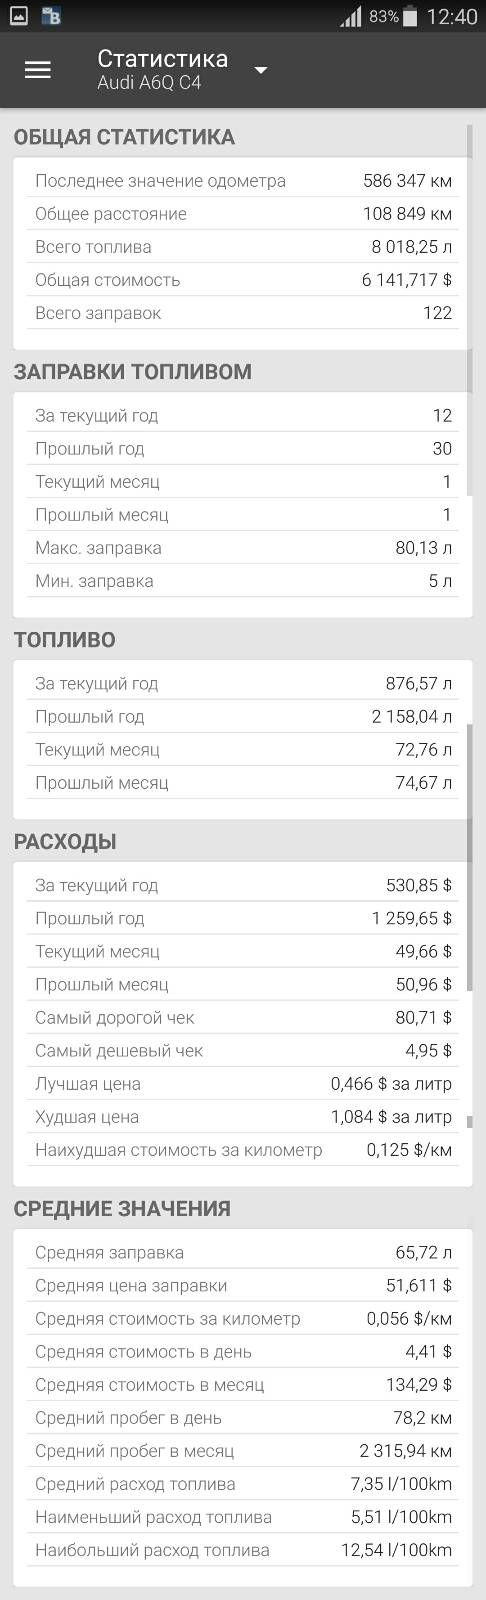Viewport: 486px width, 1600px height.
Task: Tap the ЗАПРАВКИ ТОПЛИВОМ section header
Action: pos(132,372)
